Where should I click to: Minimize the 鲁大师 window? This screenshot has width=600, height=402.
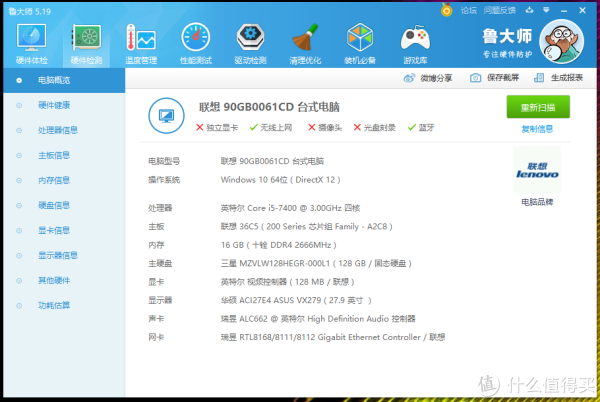564,11
